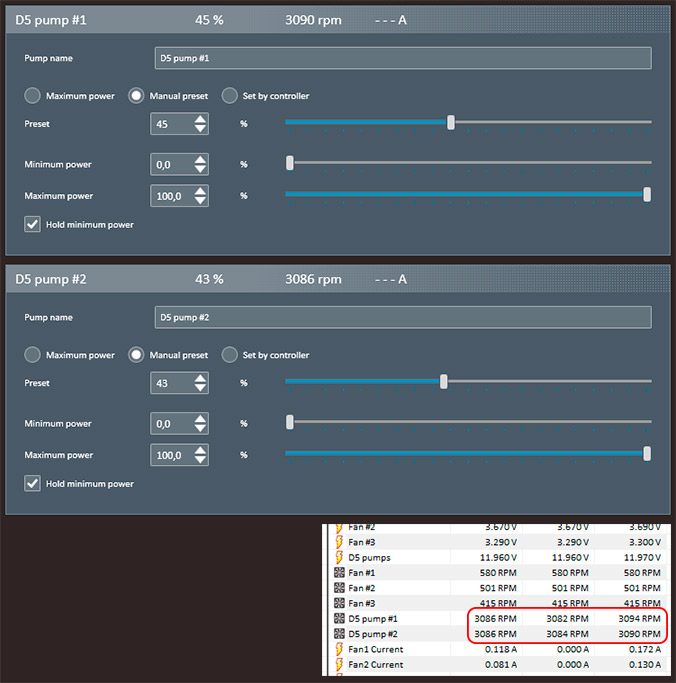Click the lightning icon next to Fan #3 voltage
This screenshot has height=683, width=676.
tap(339, 542)
